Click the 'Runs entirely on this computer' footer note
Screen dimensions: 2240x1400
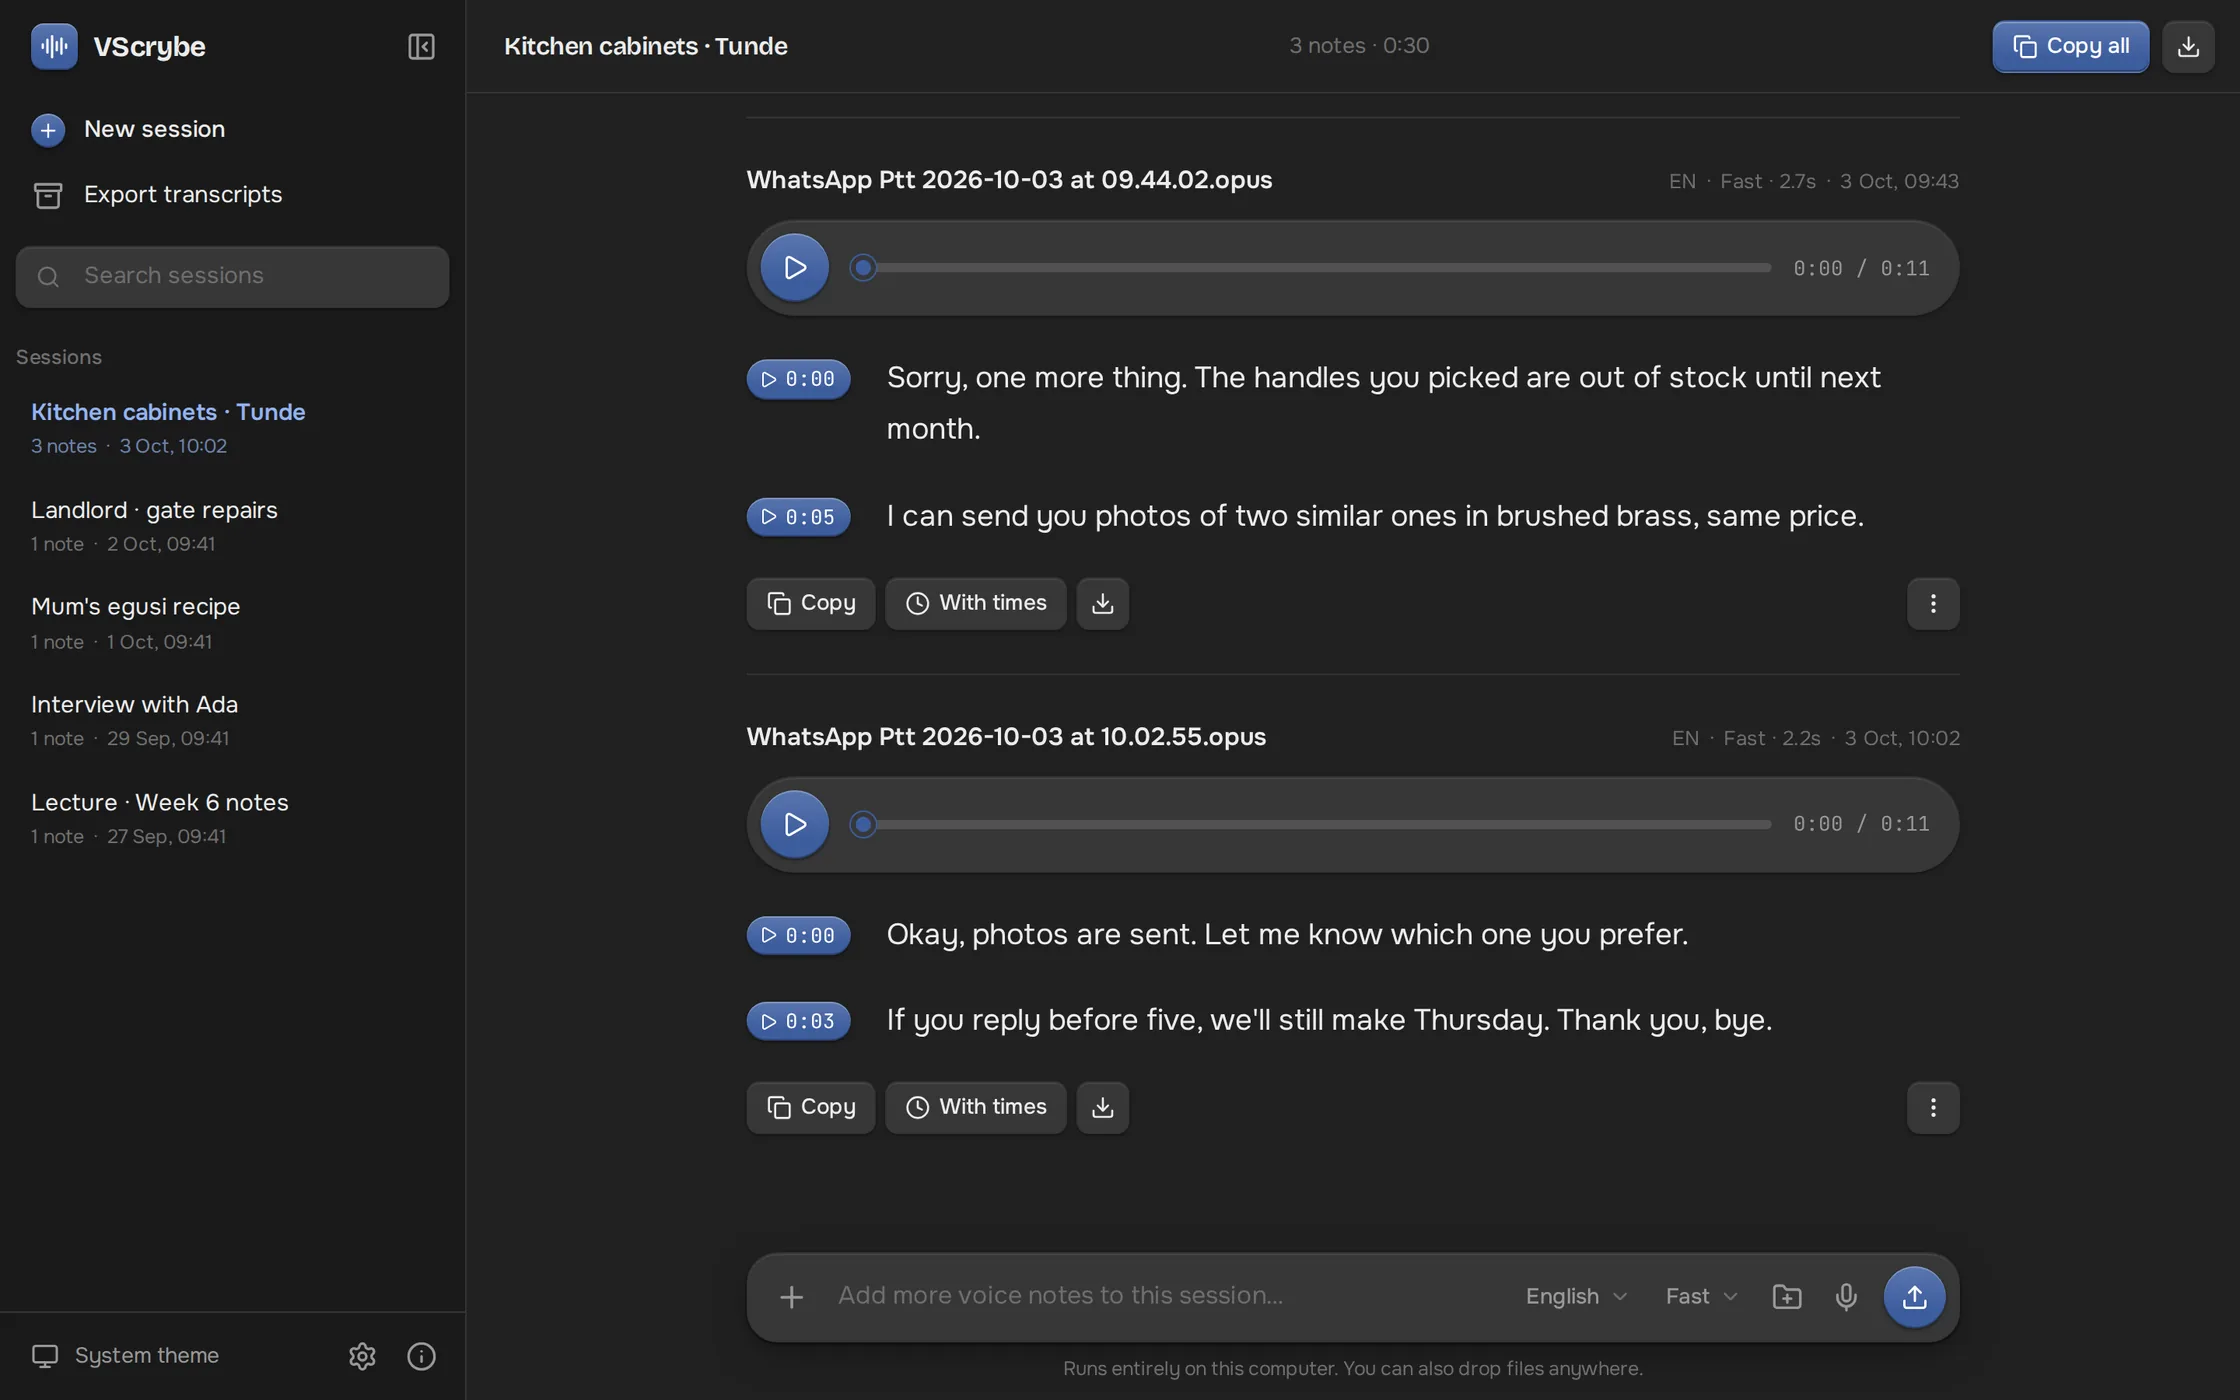(1352, 1369)
